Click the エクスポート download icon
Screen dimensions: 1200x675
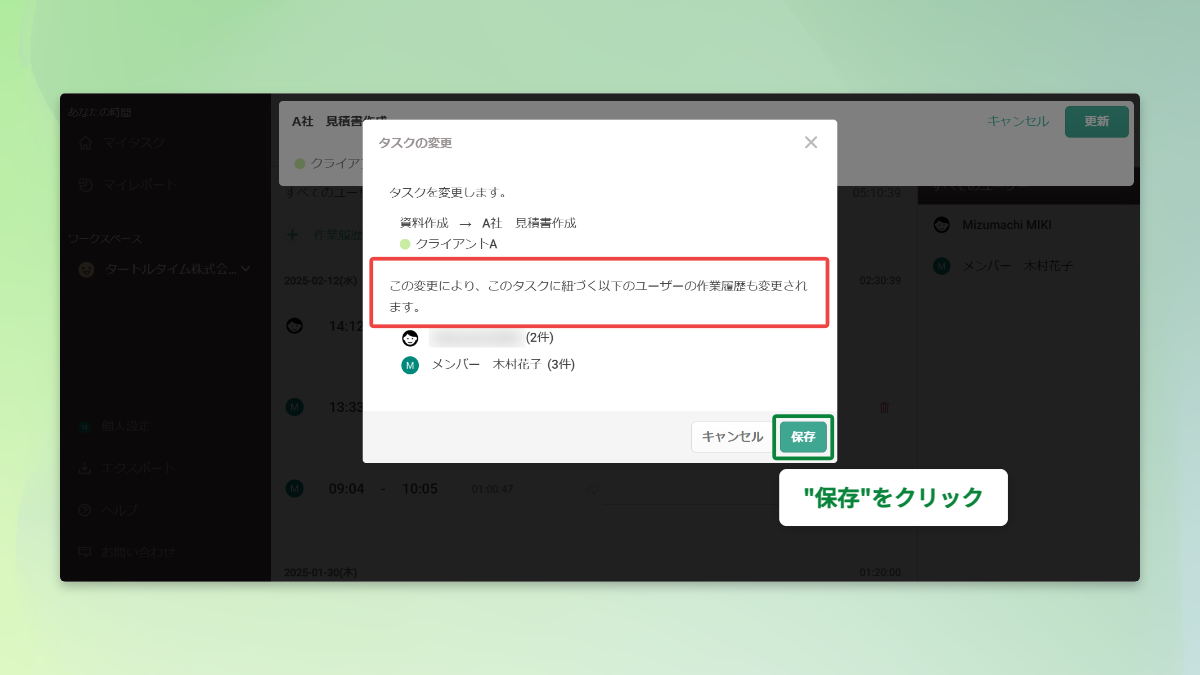pos(84,468)
